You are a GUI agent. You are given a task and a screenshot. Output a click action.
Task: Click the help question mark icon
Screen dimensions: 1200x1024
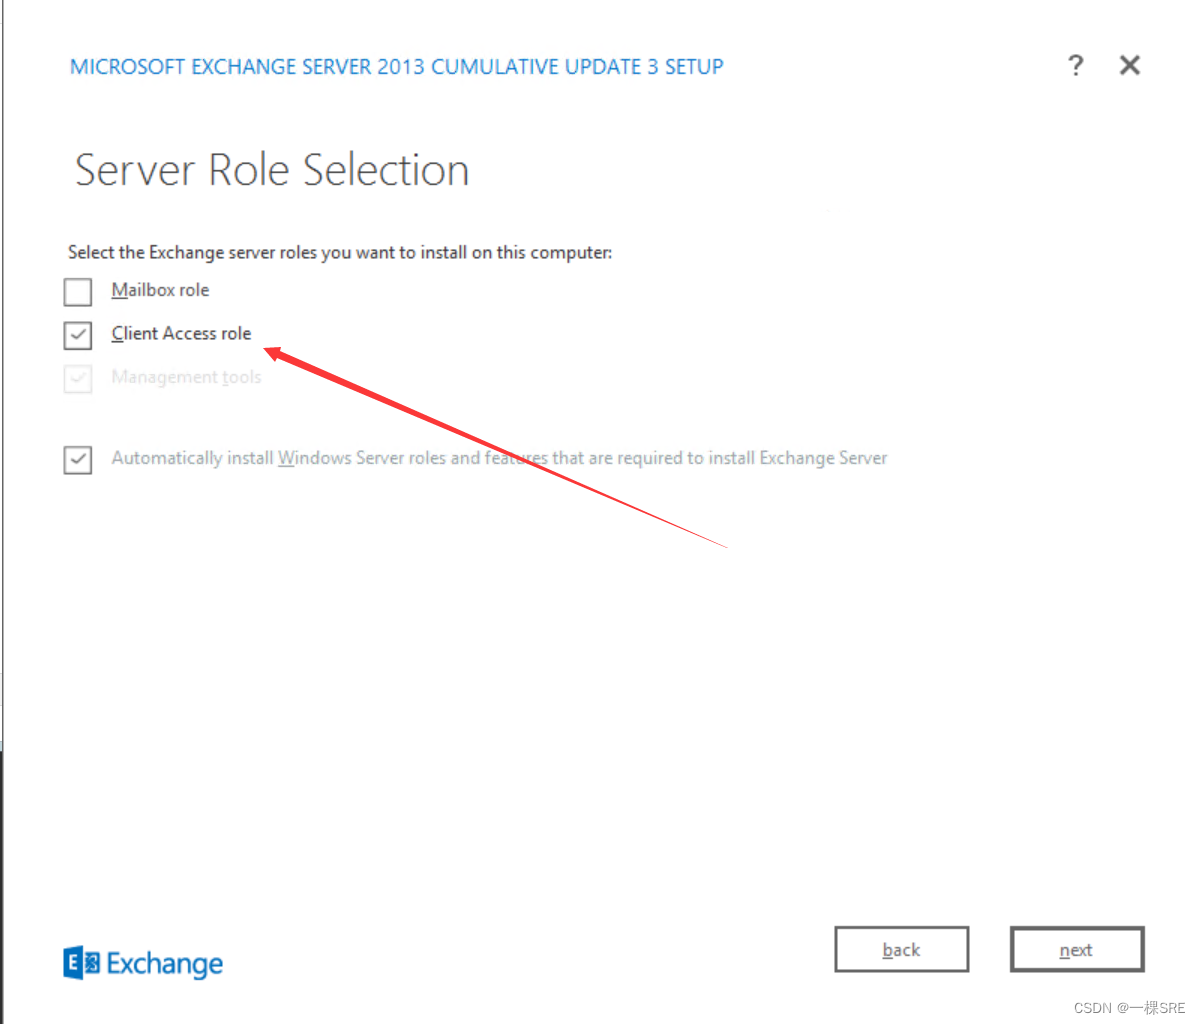click(x=1075, y=66)
